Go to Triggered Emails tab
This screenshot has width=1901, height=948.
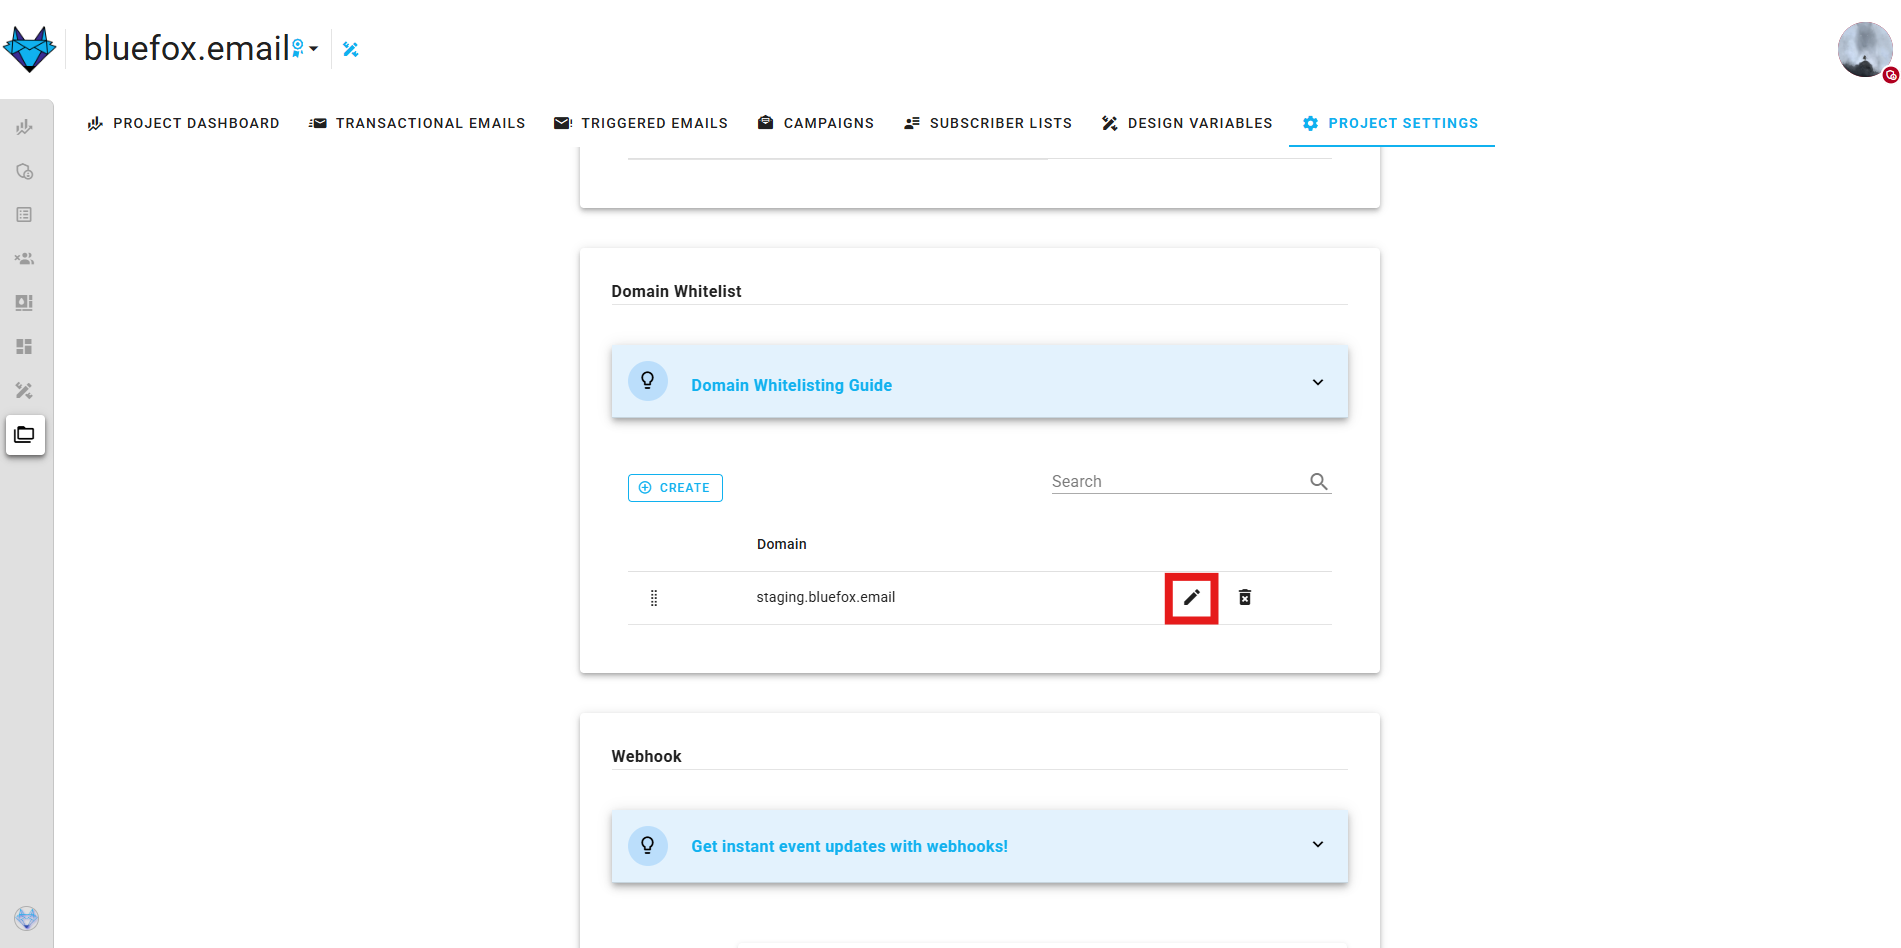point(641,123)
